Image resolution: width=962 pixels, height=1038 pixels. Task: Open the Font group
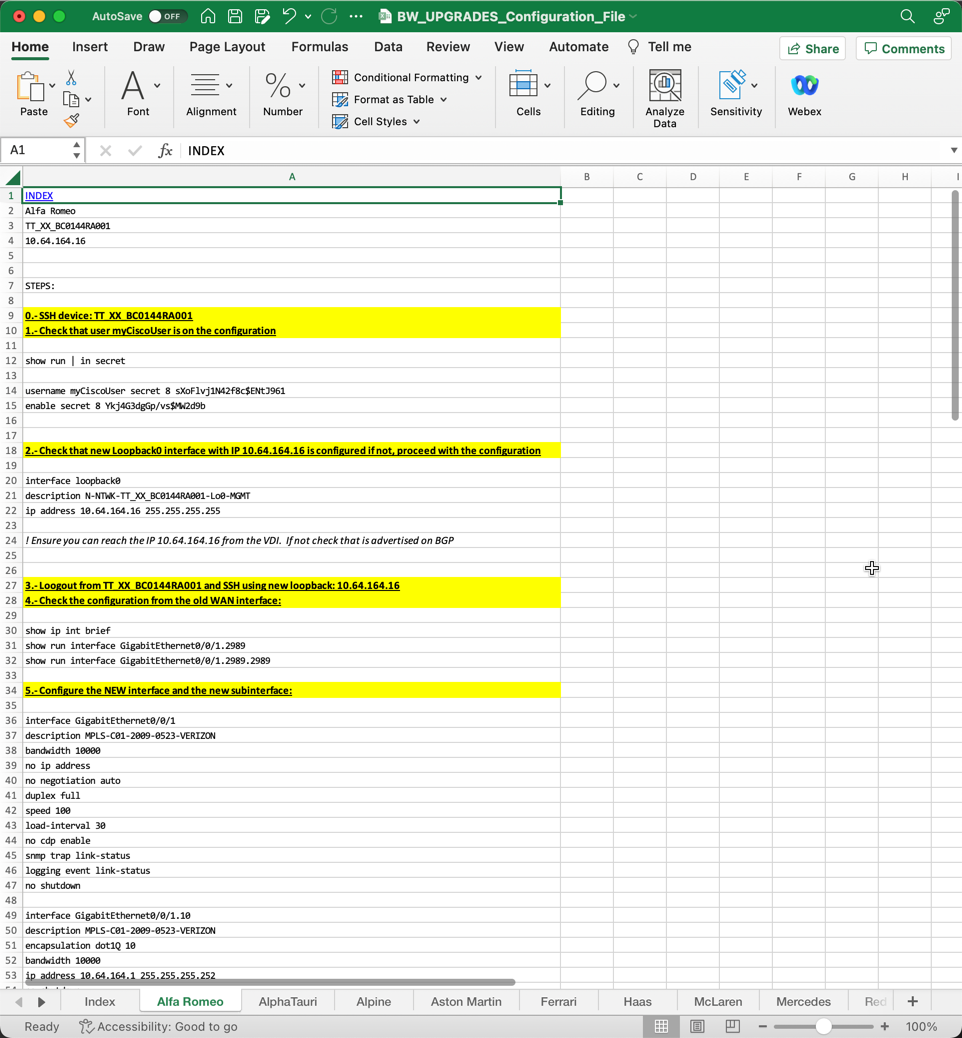pos(138,95)
